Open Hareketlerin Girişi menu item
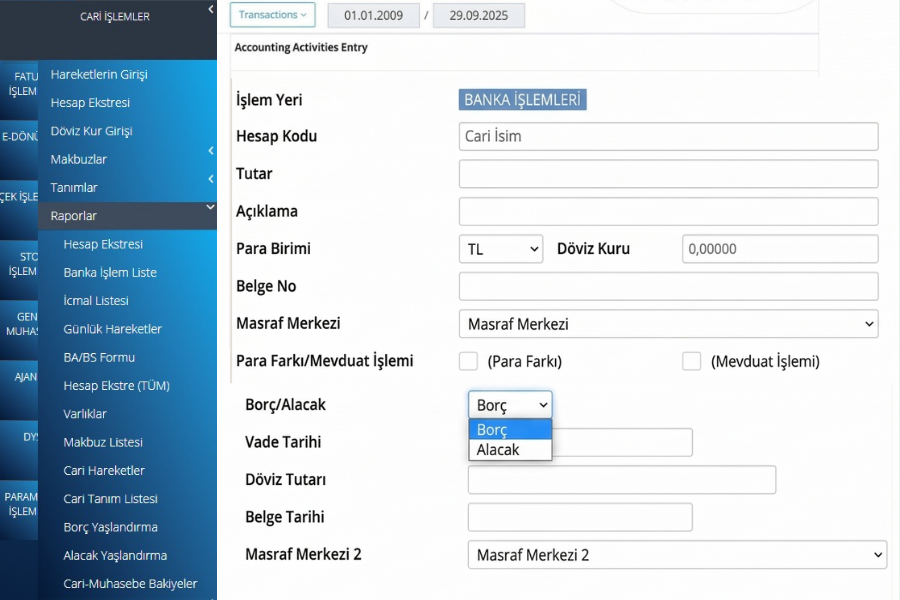 click(99, 75)
